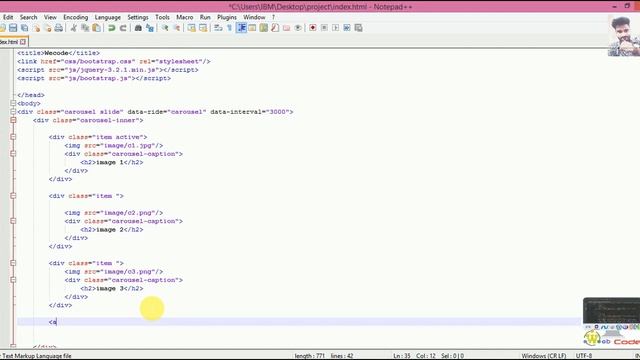Open the Tools menu
Screen dimensions: 640x360
tap(162, 17)
